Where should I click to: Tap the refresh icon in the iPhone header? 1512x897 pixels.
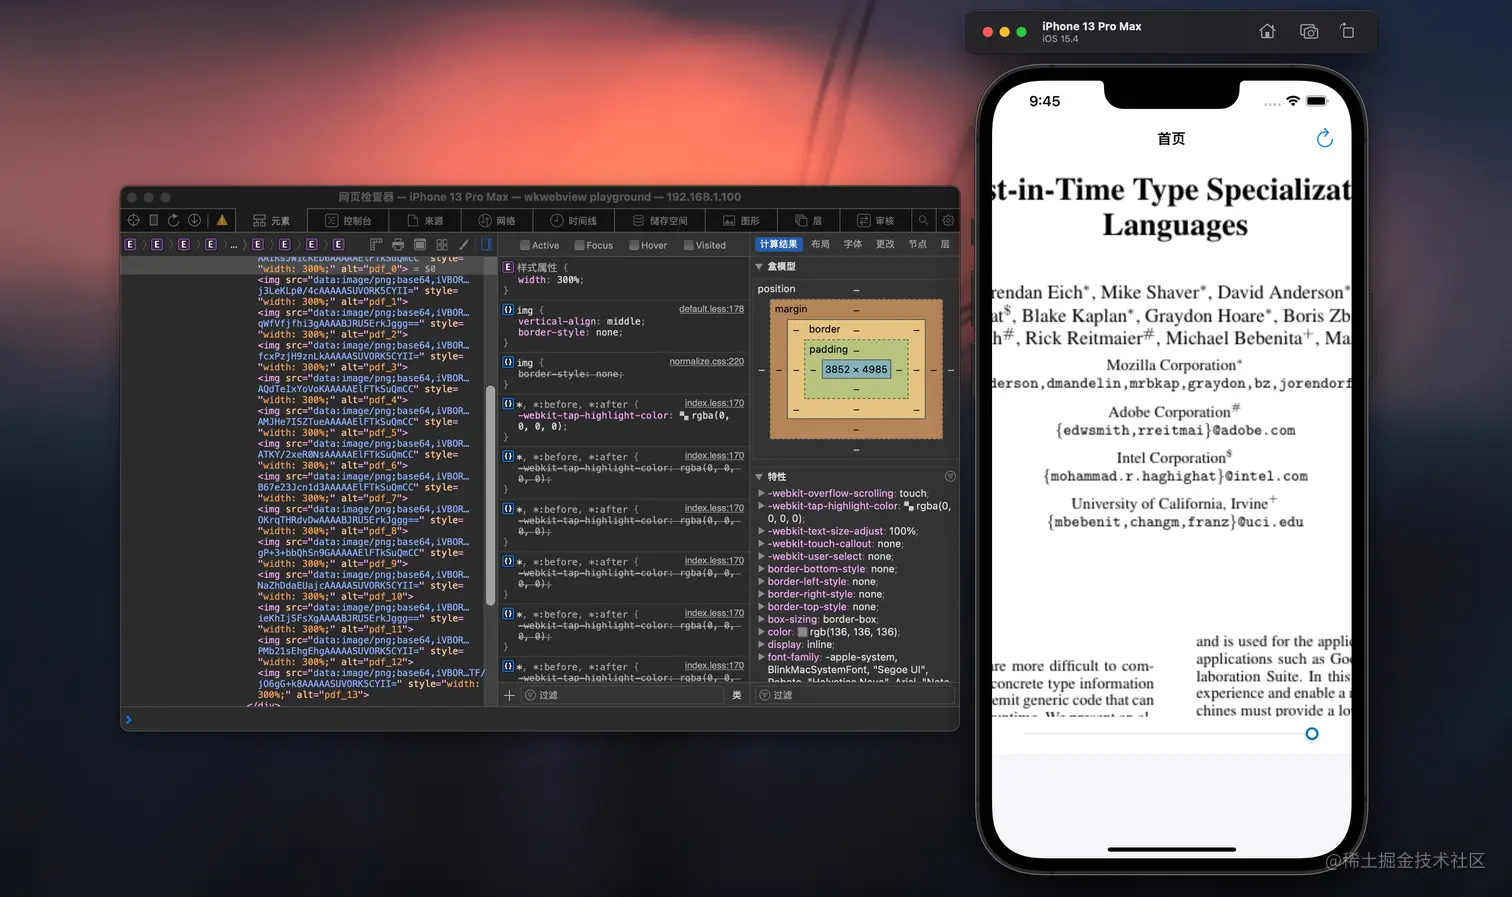[x=1325, y=138]
